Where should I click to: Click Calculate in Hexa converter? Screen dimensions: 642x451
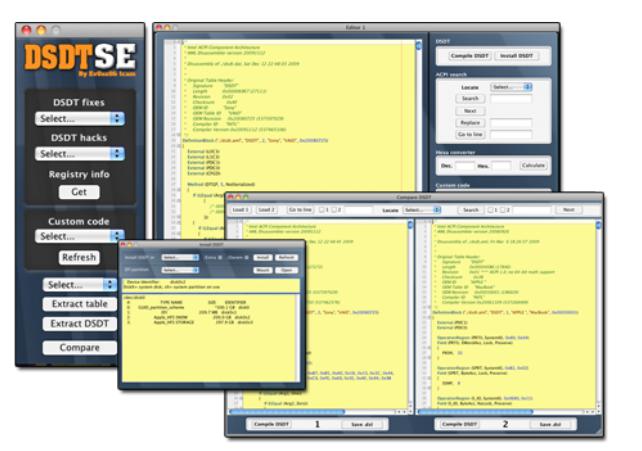(x=533, y=165)
